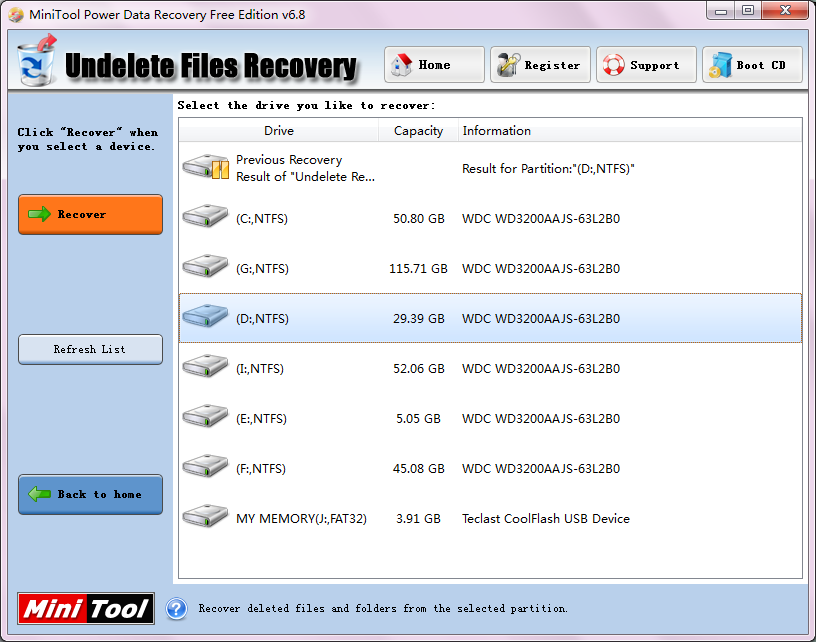
Task: Select the "(D:,NTFS)" drive label
Action: [x=262, y=318]
